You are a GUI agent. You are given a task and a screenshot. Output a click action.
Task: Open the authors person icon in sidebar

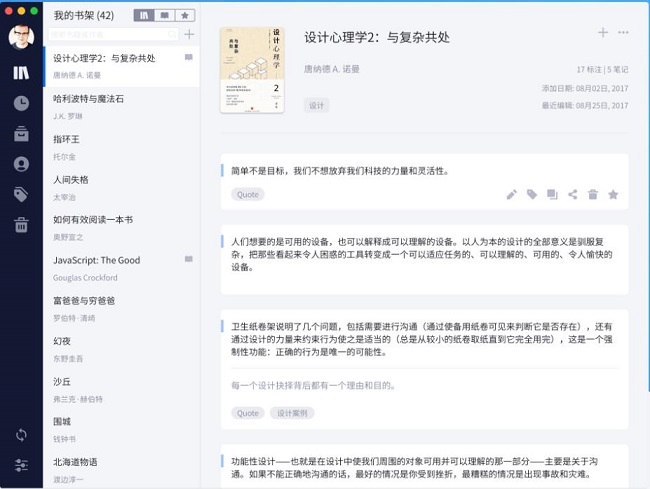click(21, 164)
